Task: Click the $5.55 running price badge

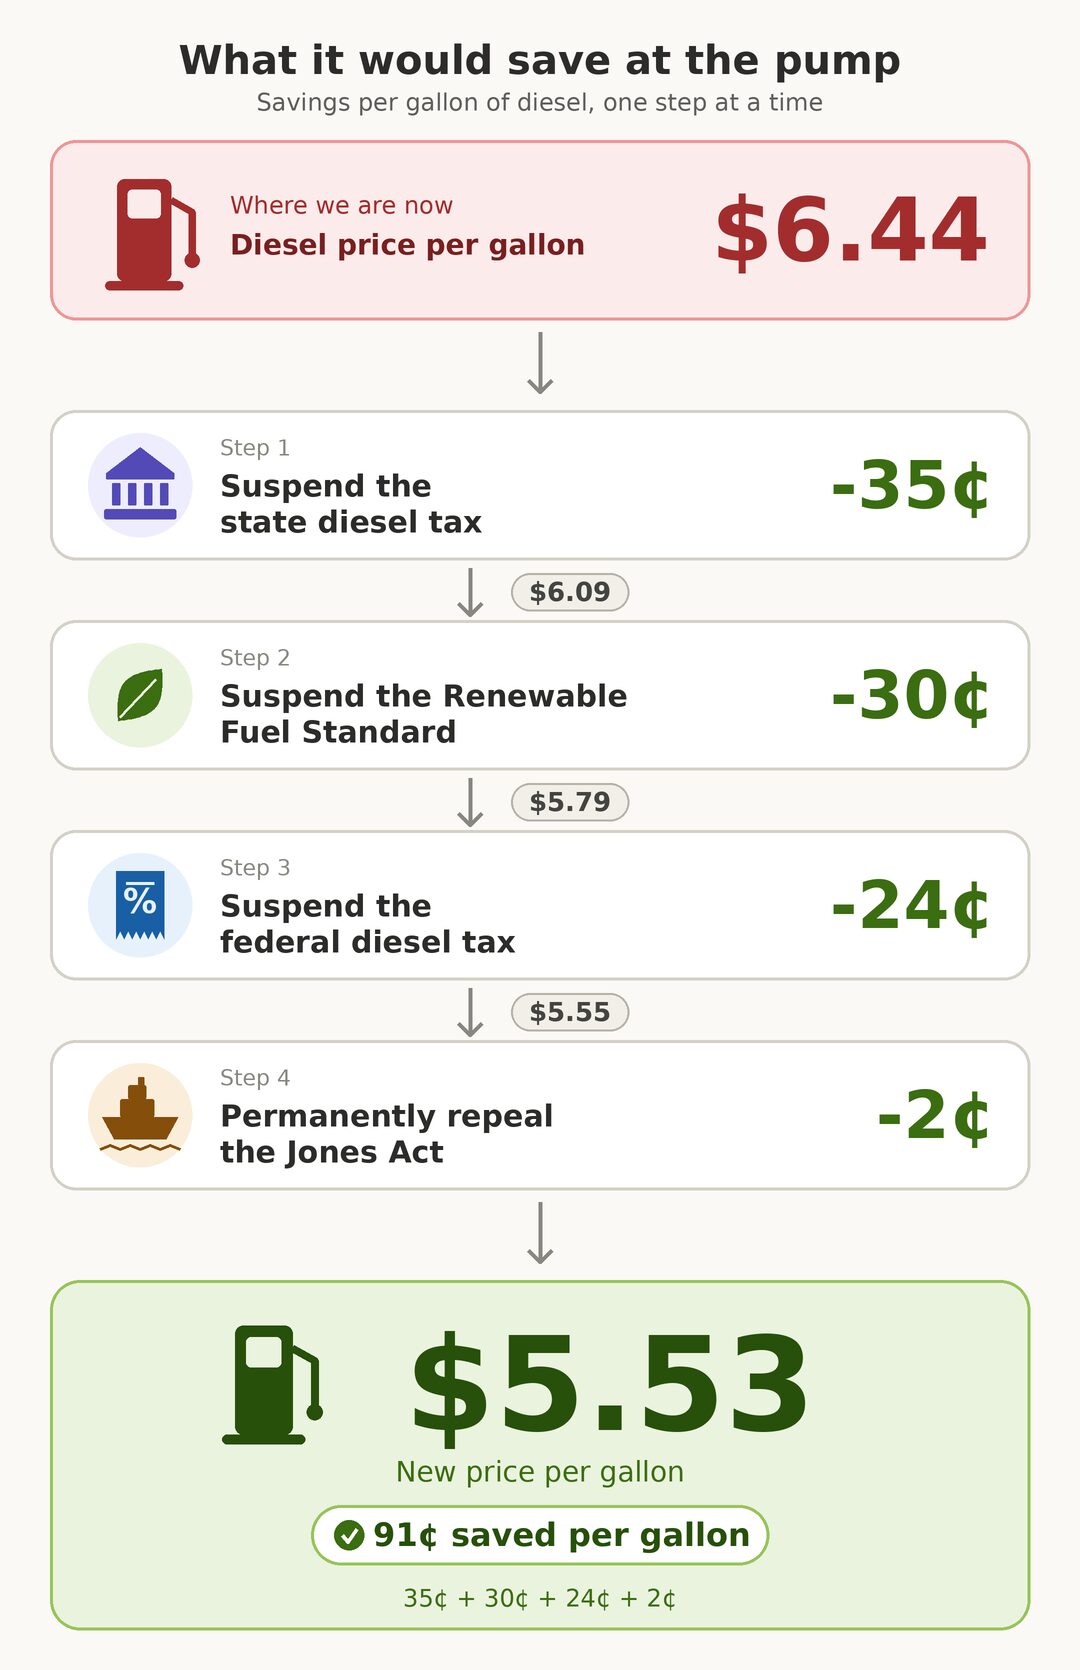Action: [570, 1012]
